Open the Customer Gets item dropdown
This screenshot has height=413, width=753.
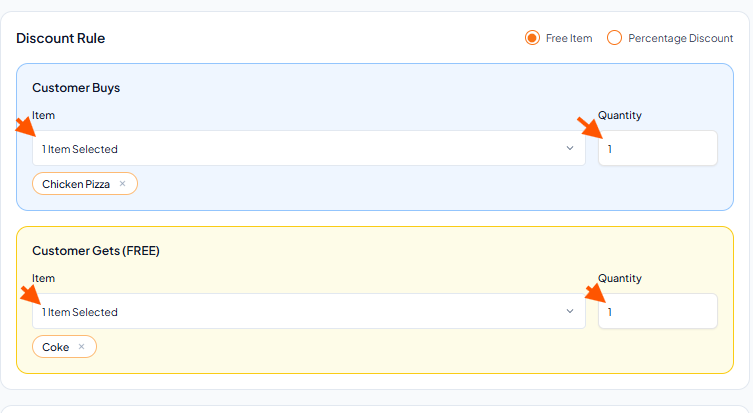tap(309, 311)
